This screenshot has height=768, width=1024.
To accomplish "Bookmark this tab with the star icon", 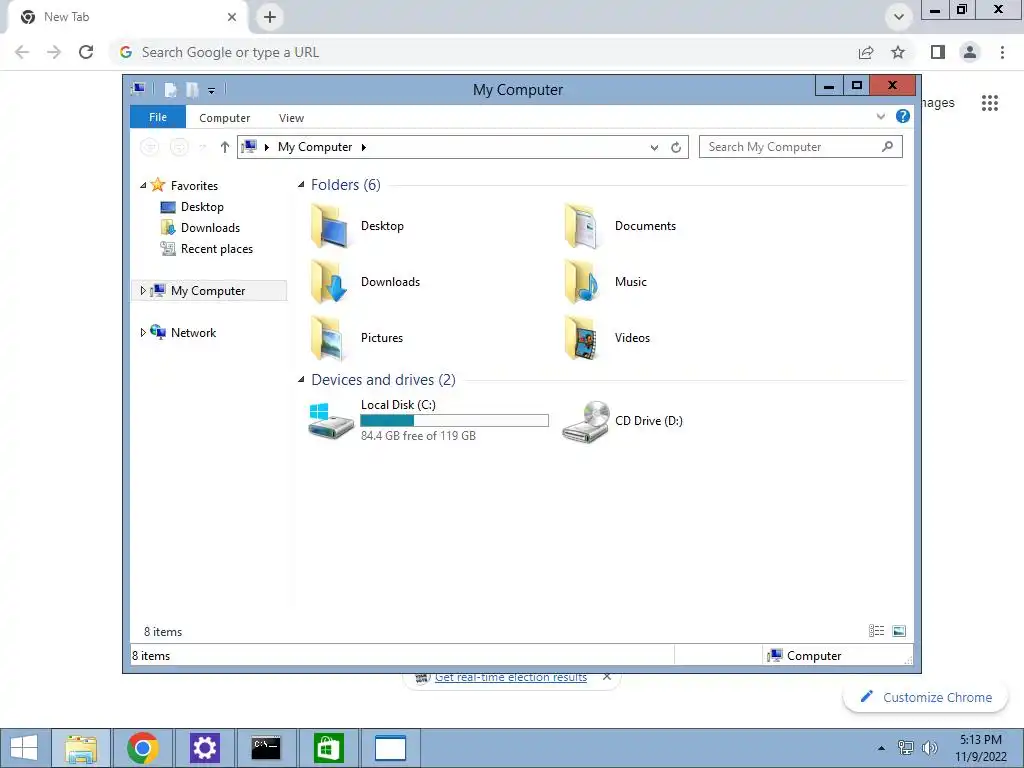I will click(x=898, y=52).
